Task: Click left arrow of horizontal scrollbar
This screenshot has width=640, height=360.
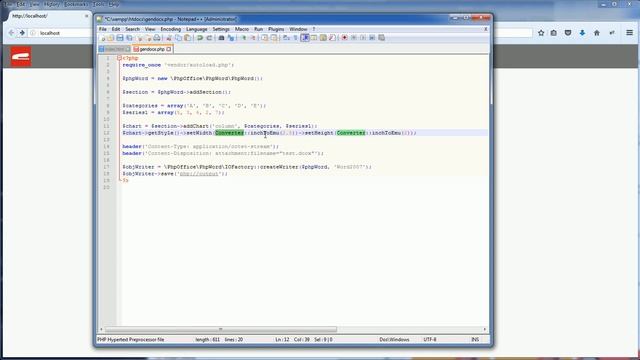Action: pyautogui.click(x=102, y=329)
